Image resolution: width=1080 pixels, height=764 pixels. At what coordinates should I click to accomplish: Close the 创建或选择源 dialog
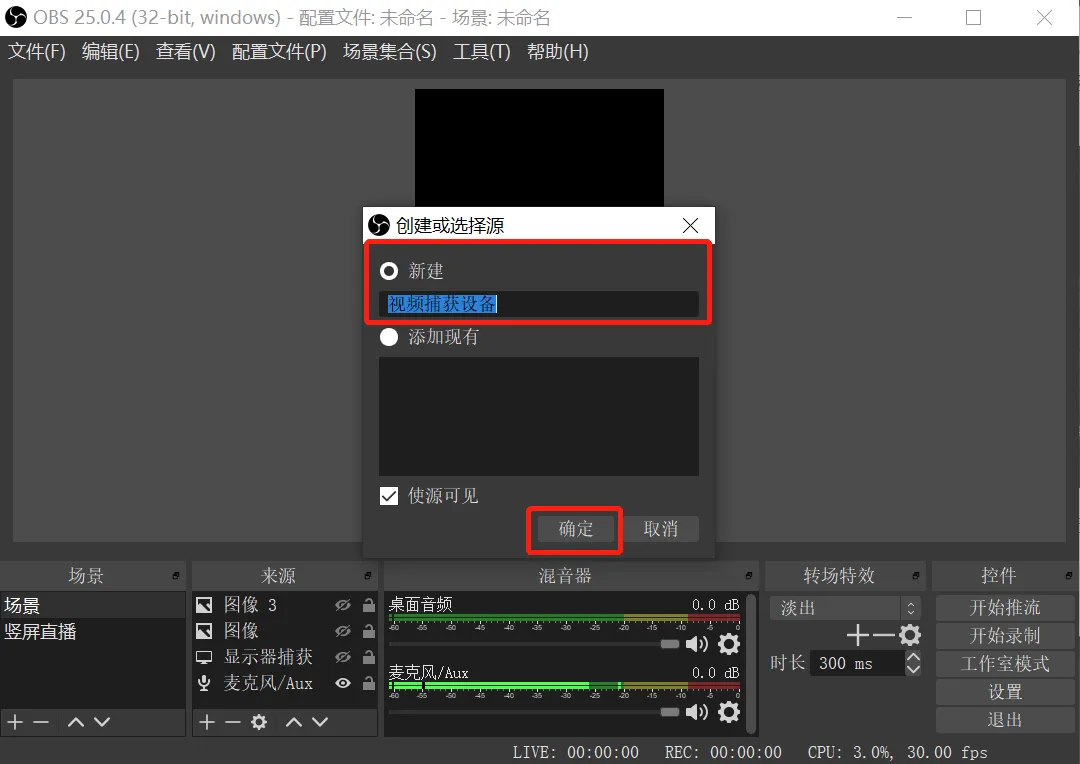point(690,225)
